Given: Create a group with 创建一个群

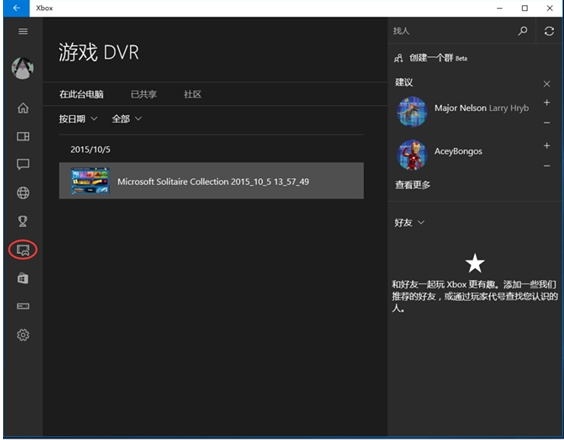Looking at the screenshot, I should (431, 58).
